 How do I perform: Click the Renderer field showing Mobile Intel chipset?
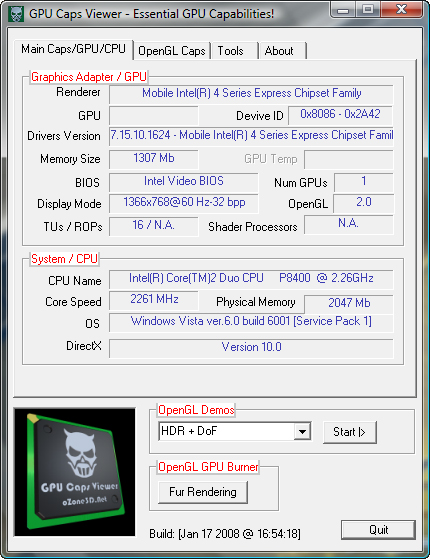point(251,94)
